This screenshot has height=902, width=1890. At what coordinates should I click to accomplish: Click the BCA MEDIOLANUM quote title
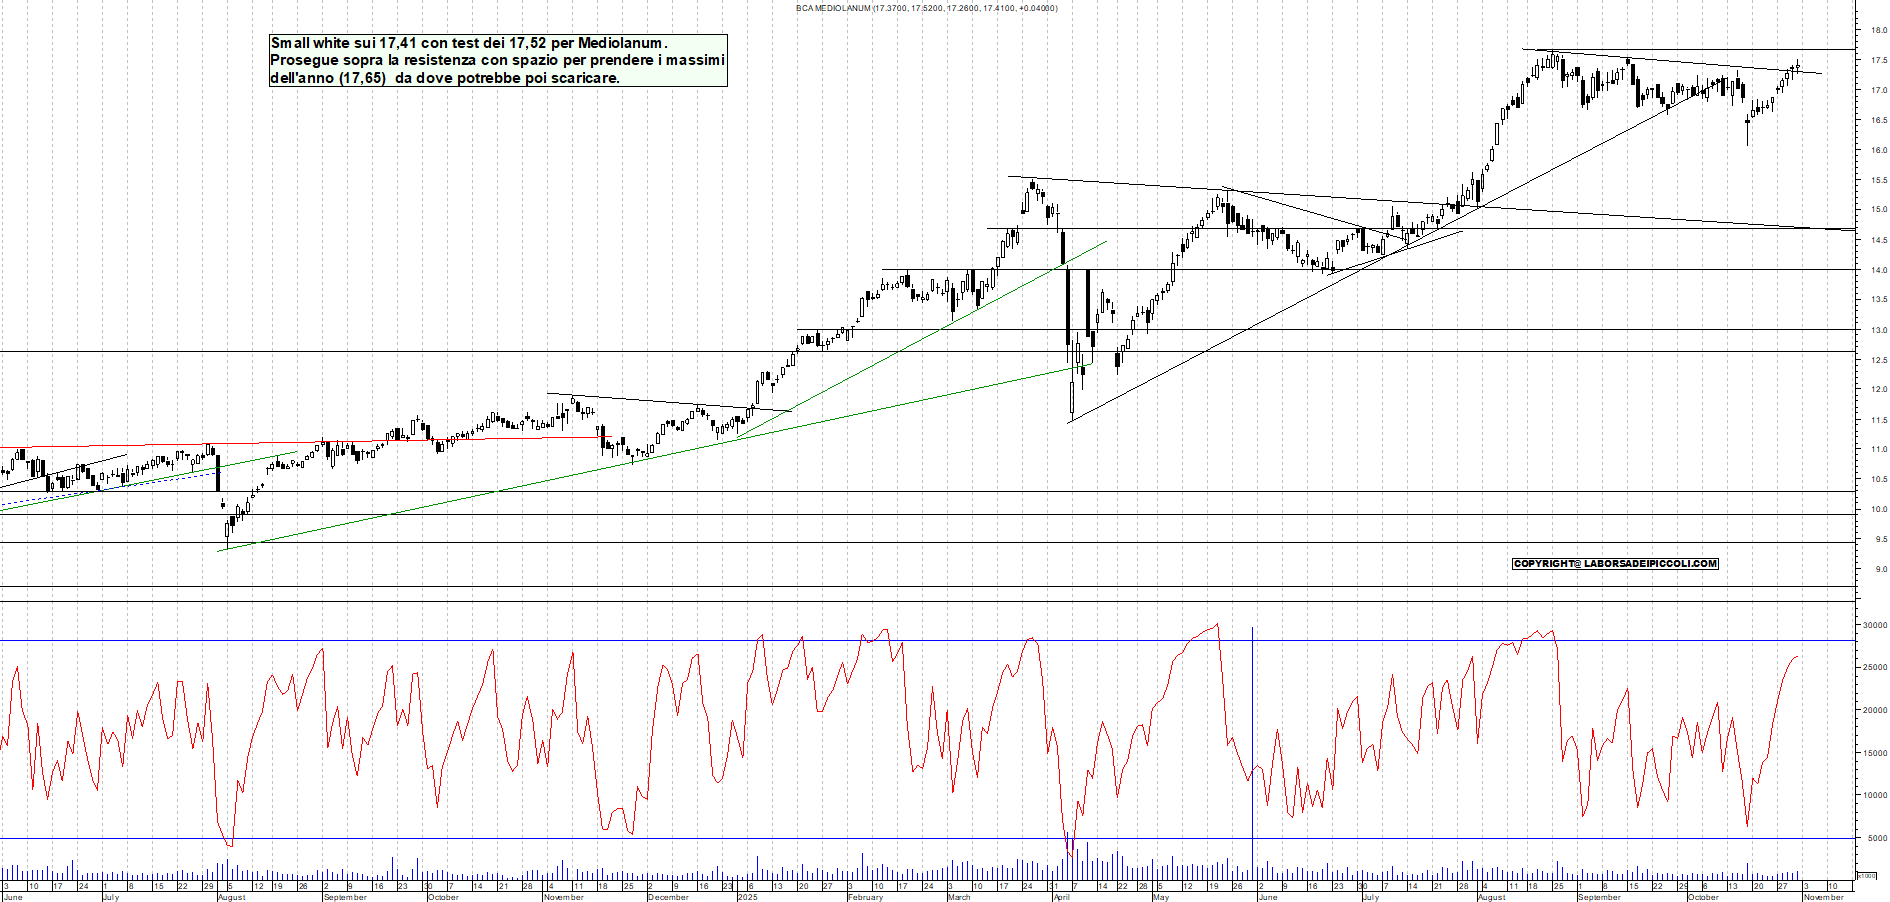pos(922,8)
